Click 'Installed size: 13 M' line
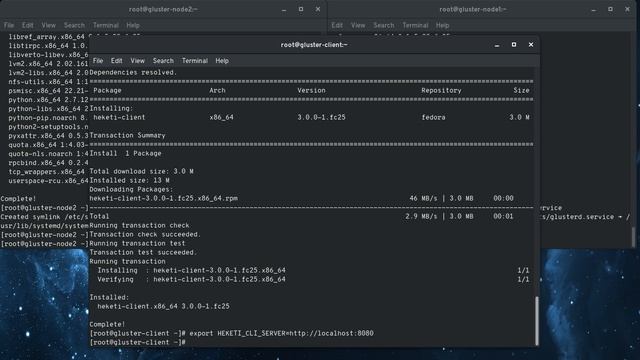This screenshot has height=360, width=640. coord(129,180)
